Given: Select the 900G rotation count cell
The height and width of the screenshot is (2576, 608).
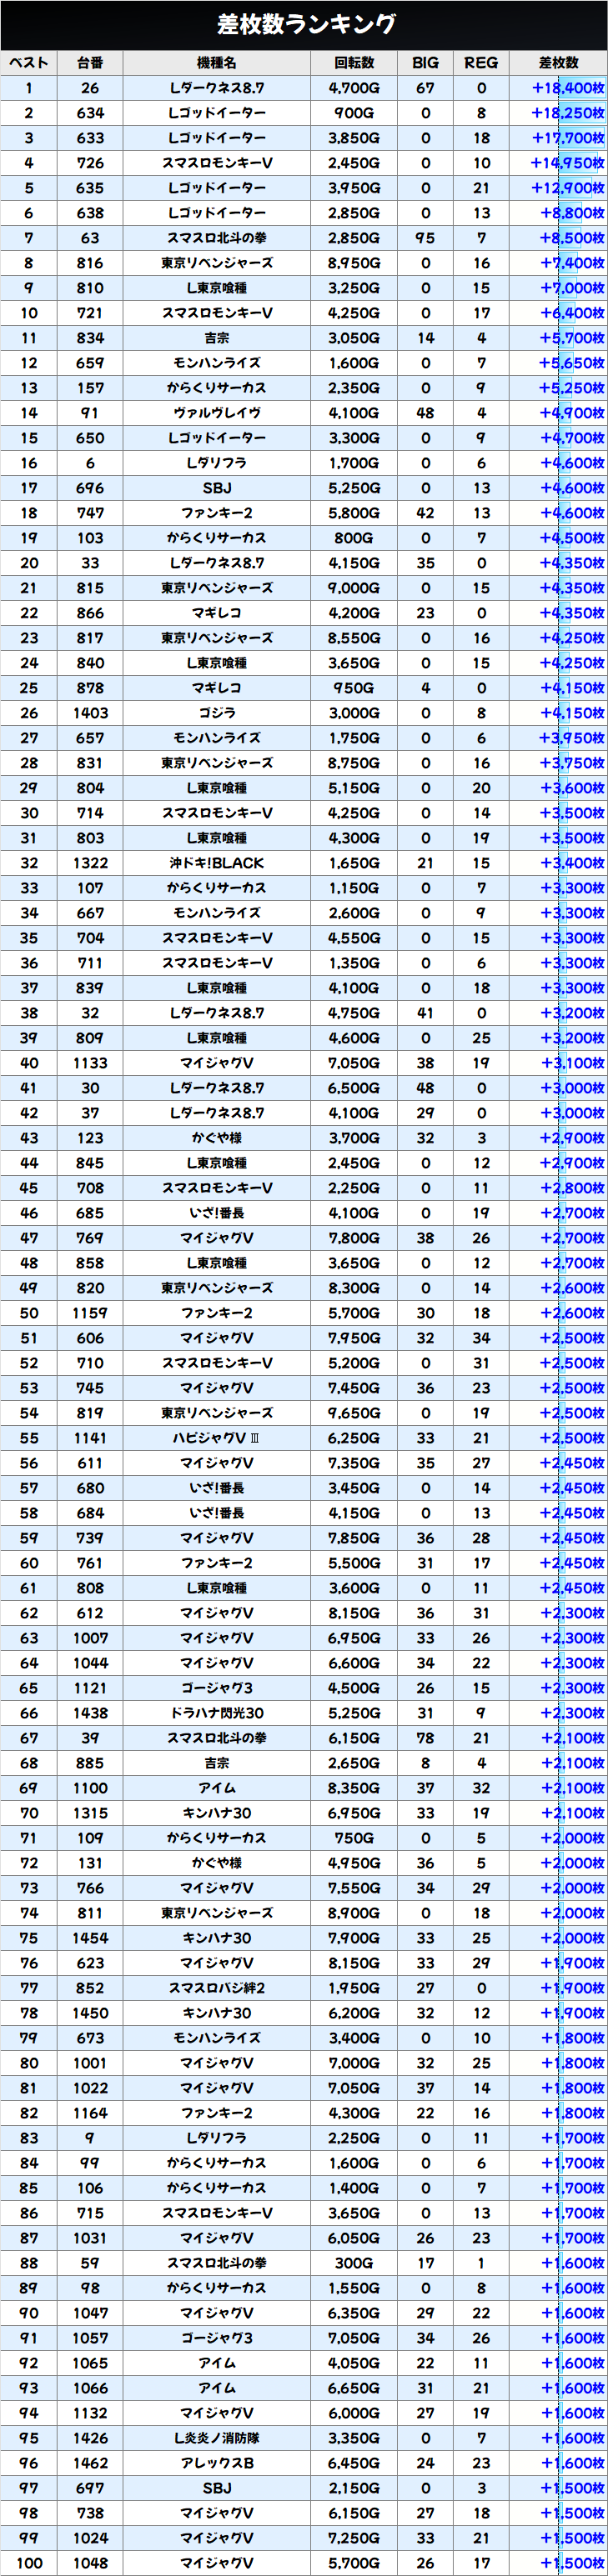Looking at the screenshot, I should pyautogui.click(x=354, y=113).
